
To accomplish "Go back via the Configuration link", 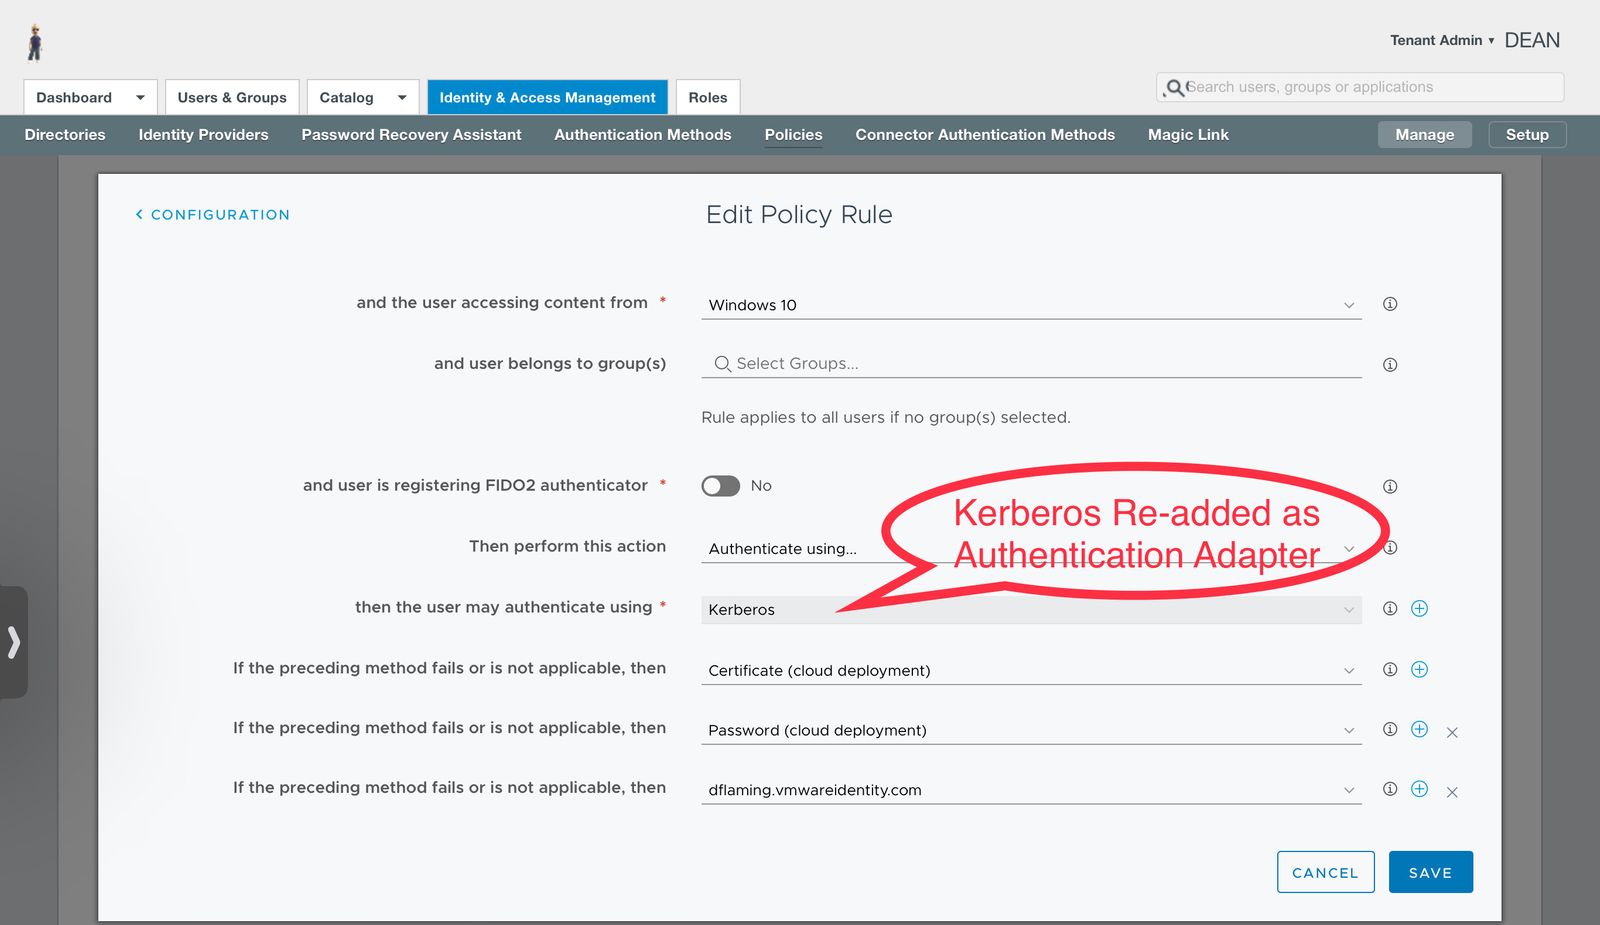I will [x=213, y=215].
